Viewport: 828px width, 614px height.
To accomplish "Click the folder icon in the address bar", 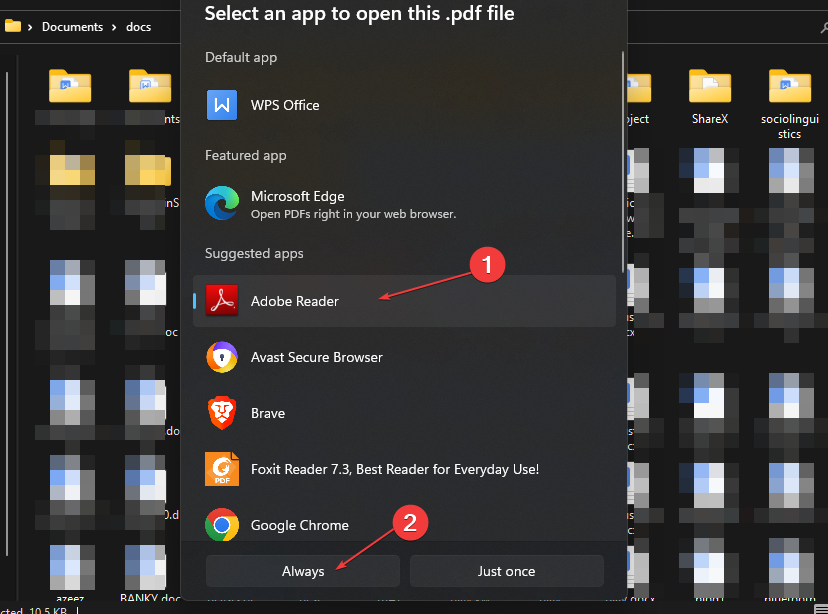I will 13,25.
